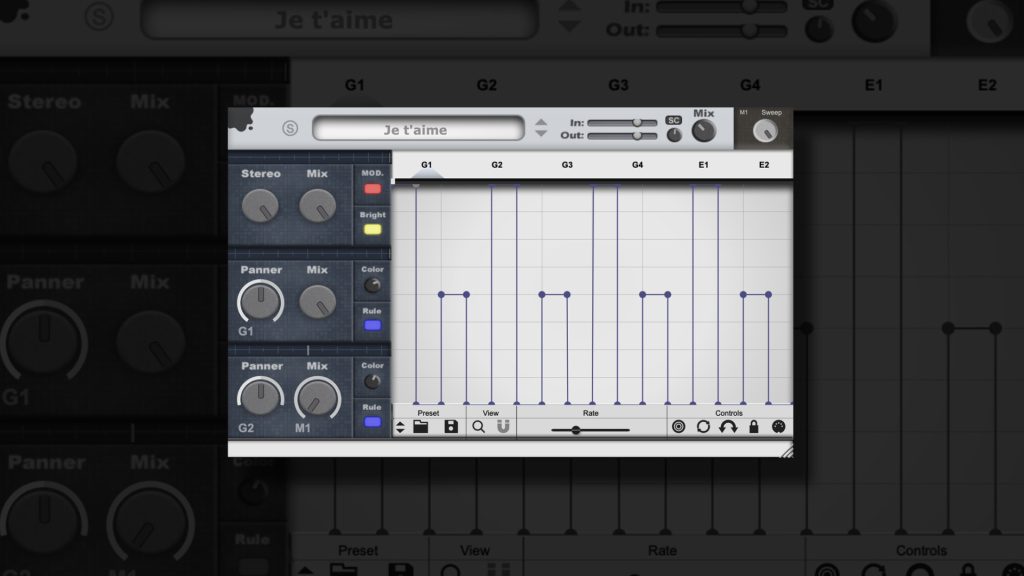Click the Je t'aime preset name field

click(415, 128)
